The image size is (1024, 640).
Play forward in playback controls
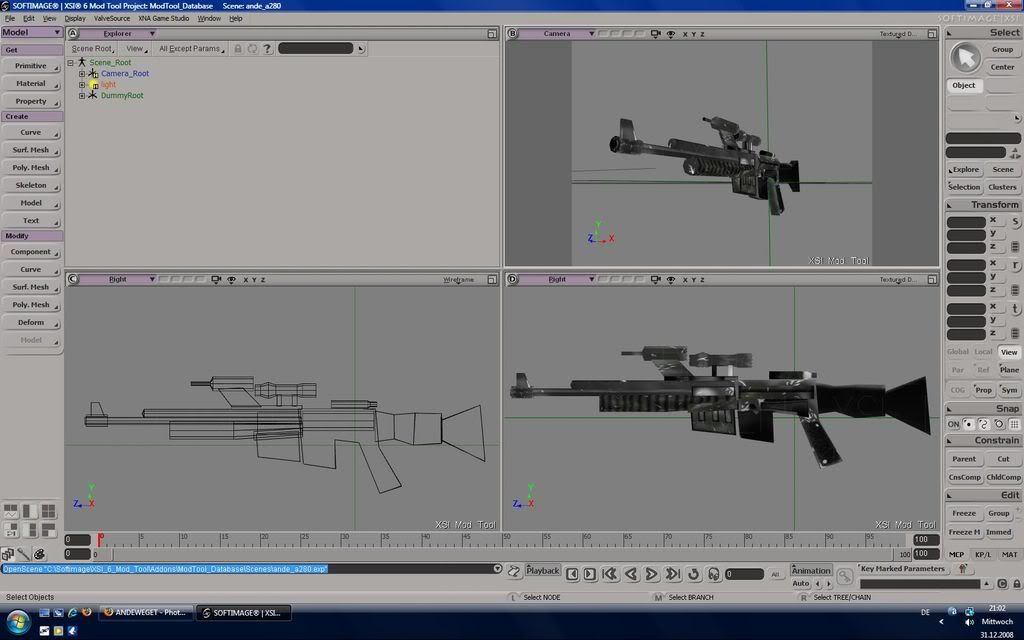(651, 574)
